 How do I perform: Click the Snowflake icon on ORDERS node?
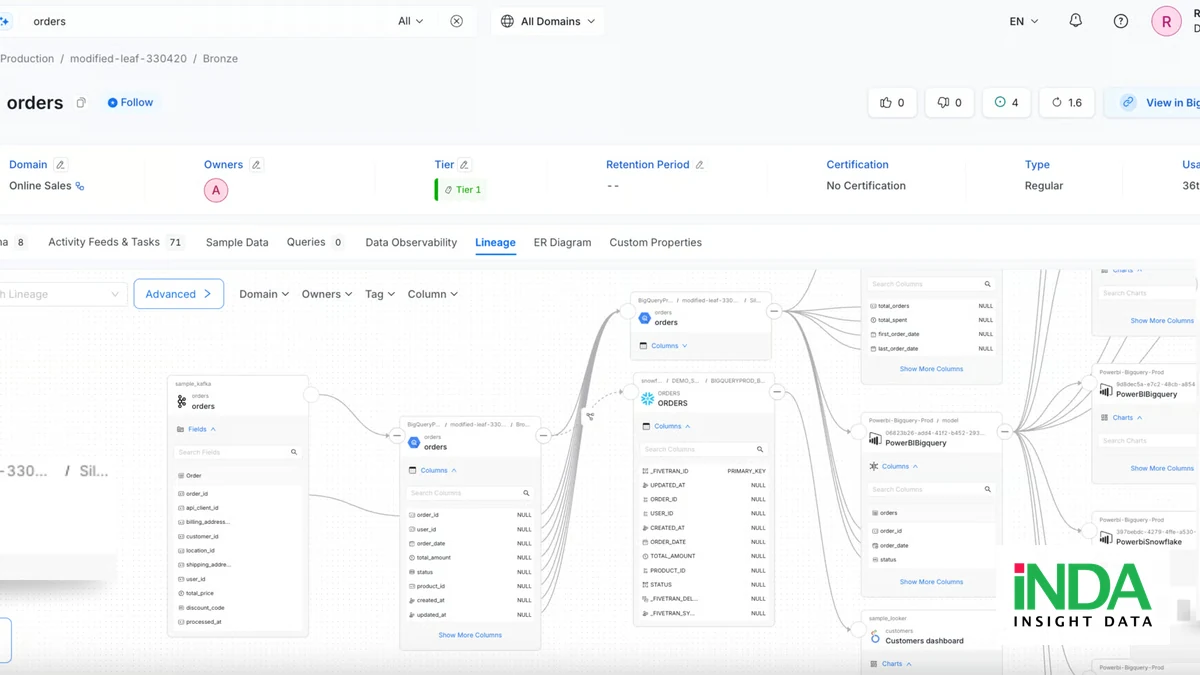pyautogui.click(x=647, y=399)
